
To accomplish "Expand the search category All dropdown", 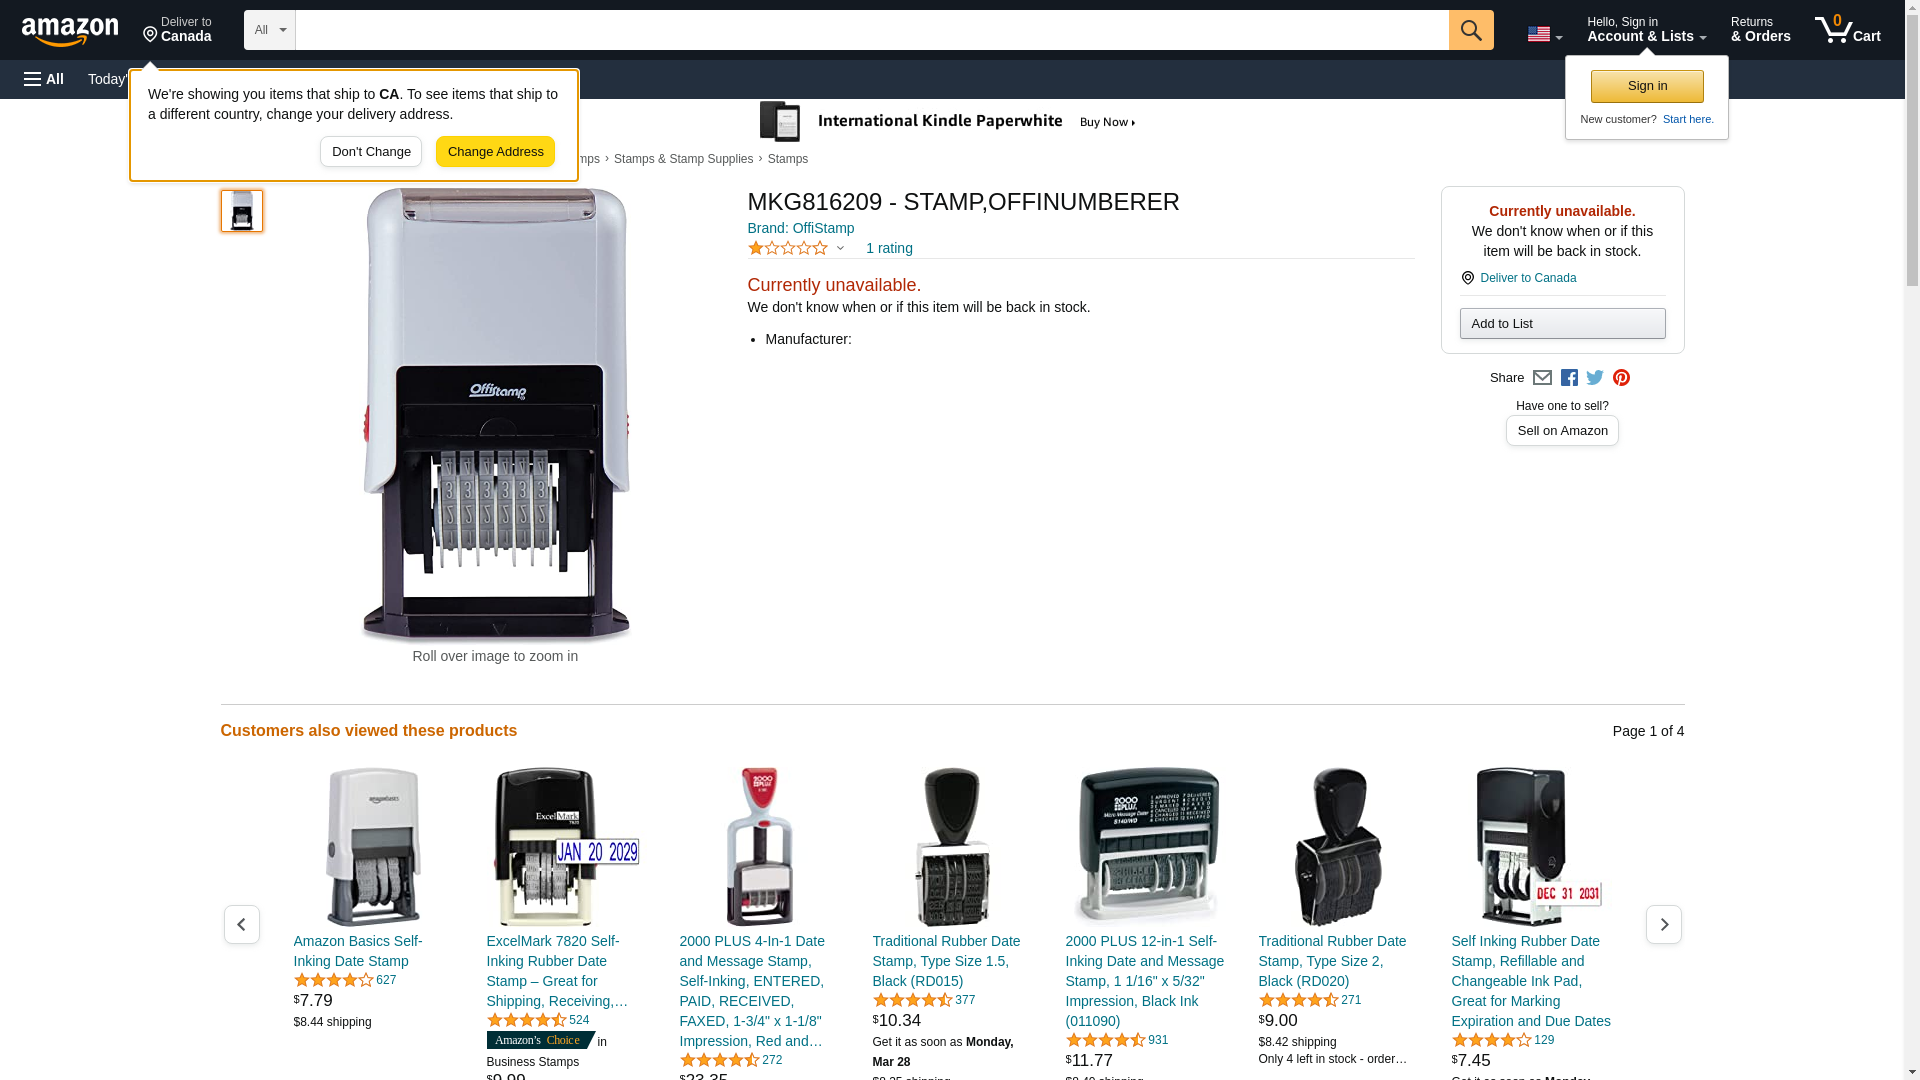I will 270,30.
